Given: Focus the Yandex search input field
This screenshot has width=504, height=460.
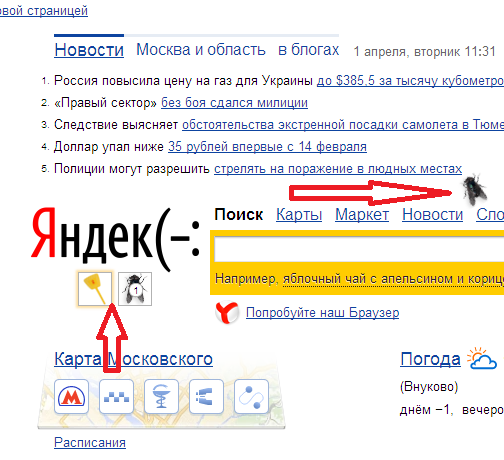Looking at the screenshot, I should (359, 248).
